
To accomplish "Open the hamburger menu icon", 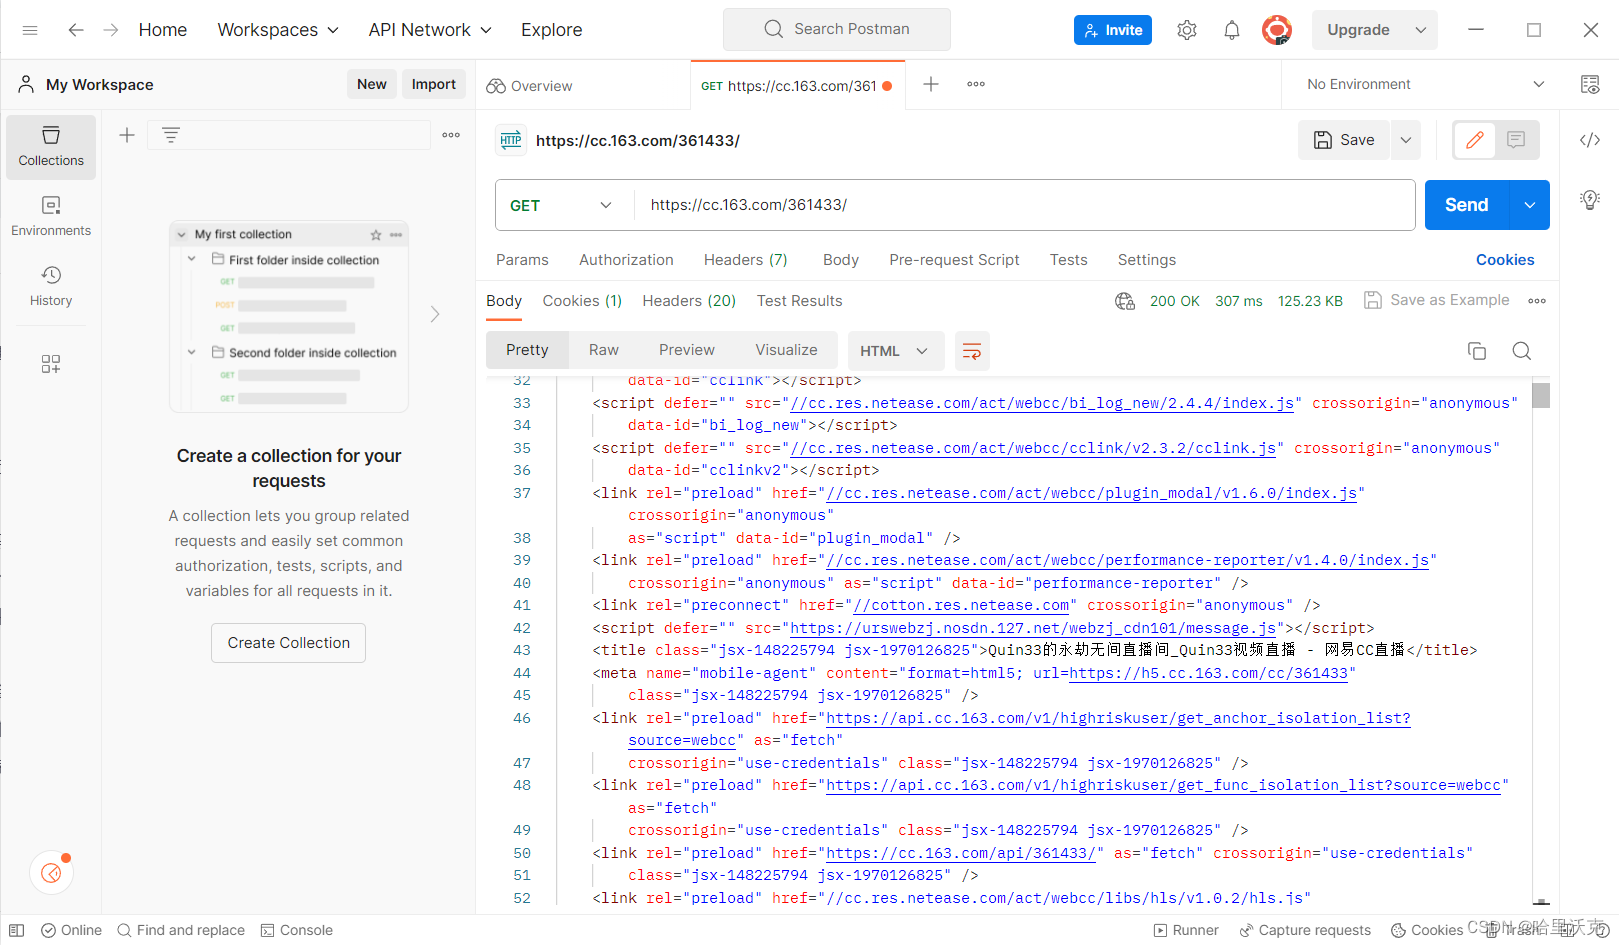I will point(30,30).
